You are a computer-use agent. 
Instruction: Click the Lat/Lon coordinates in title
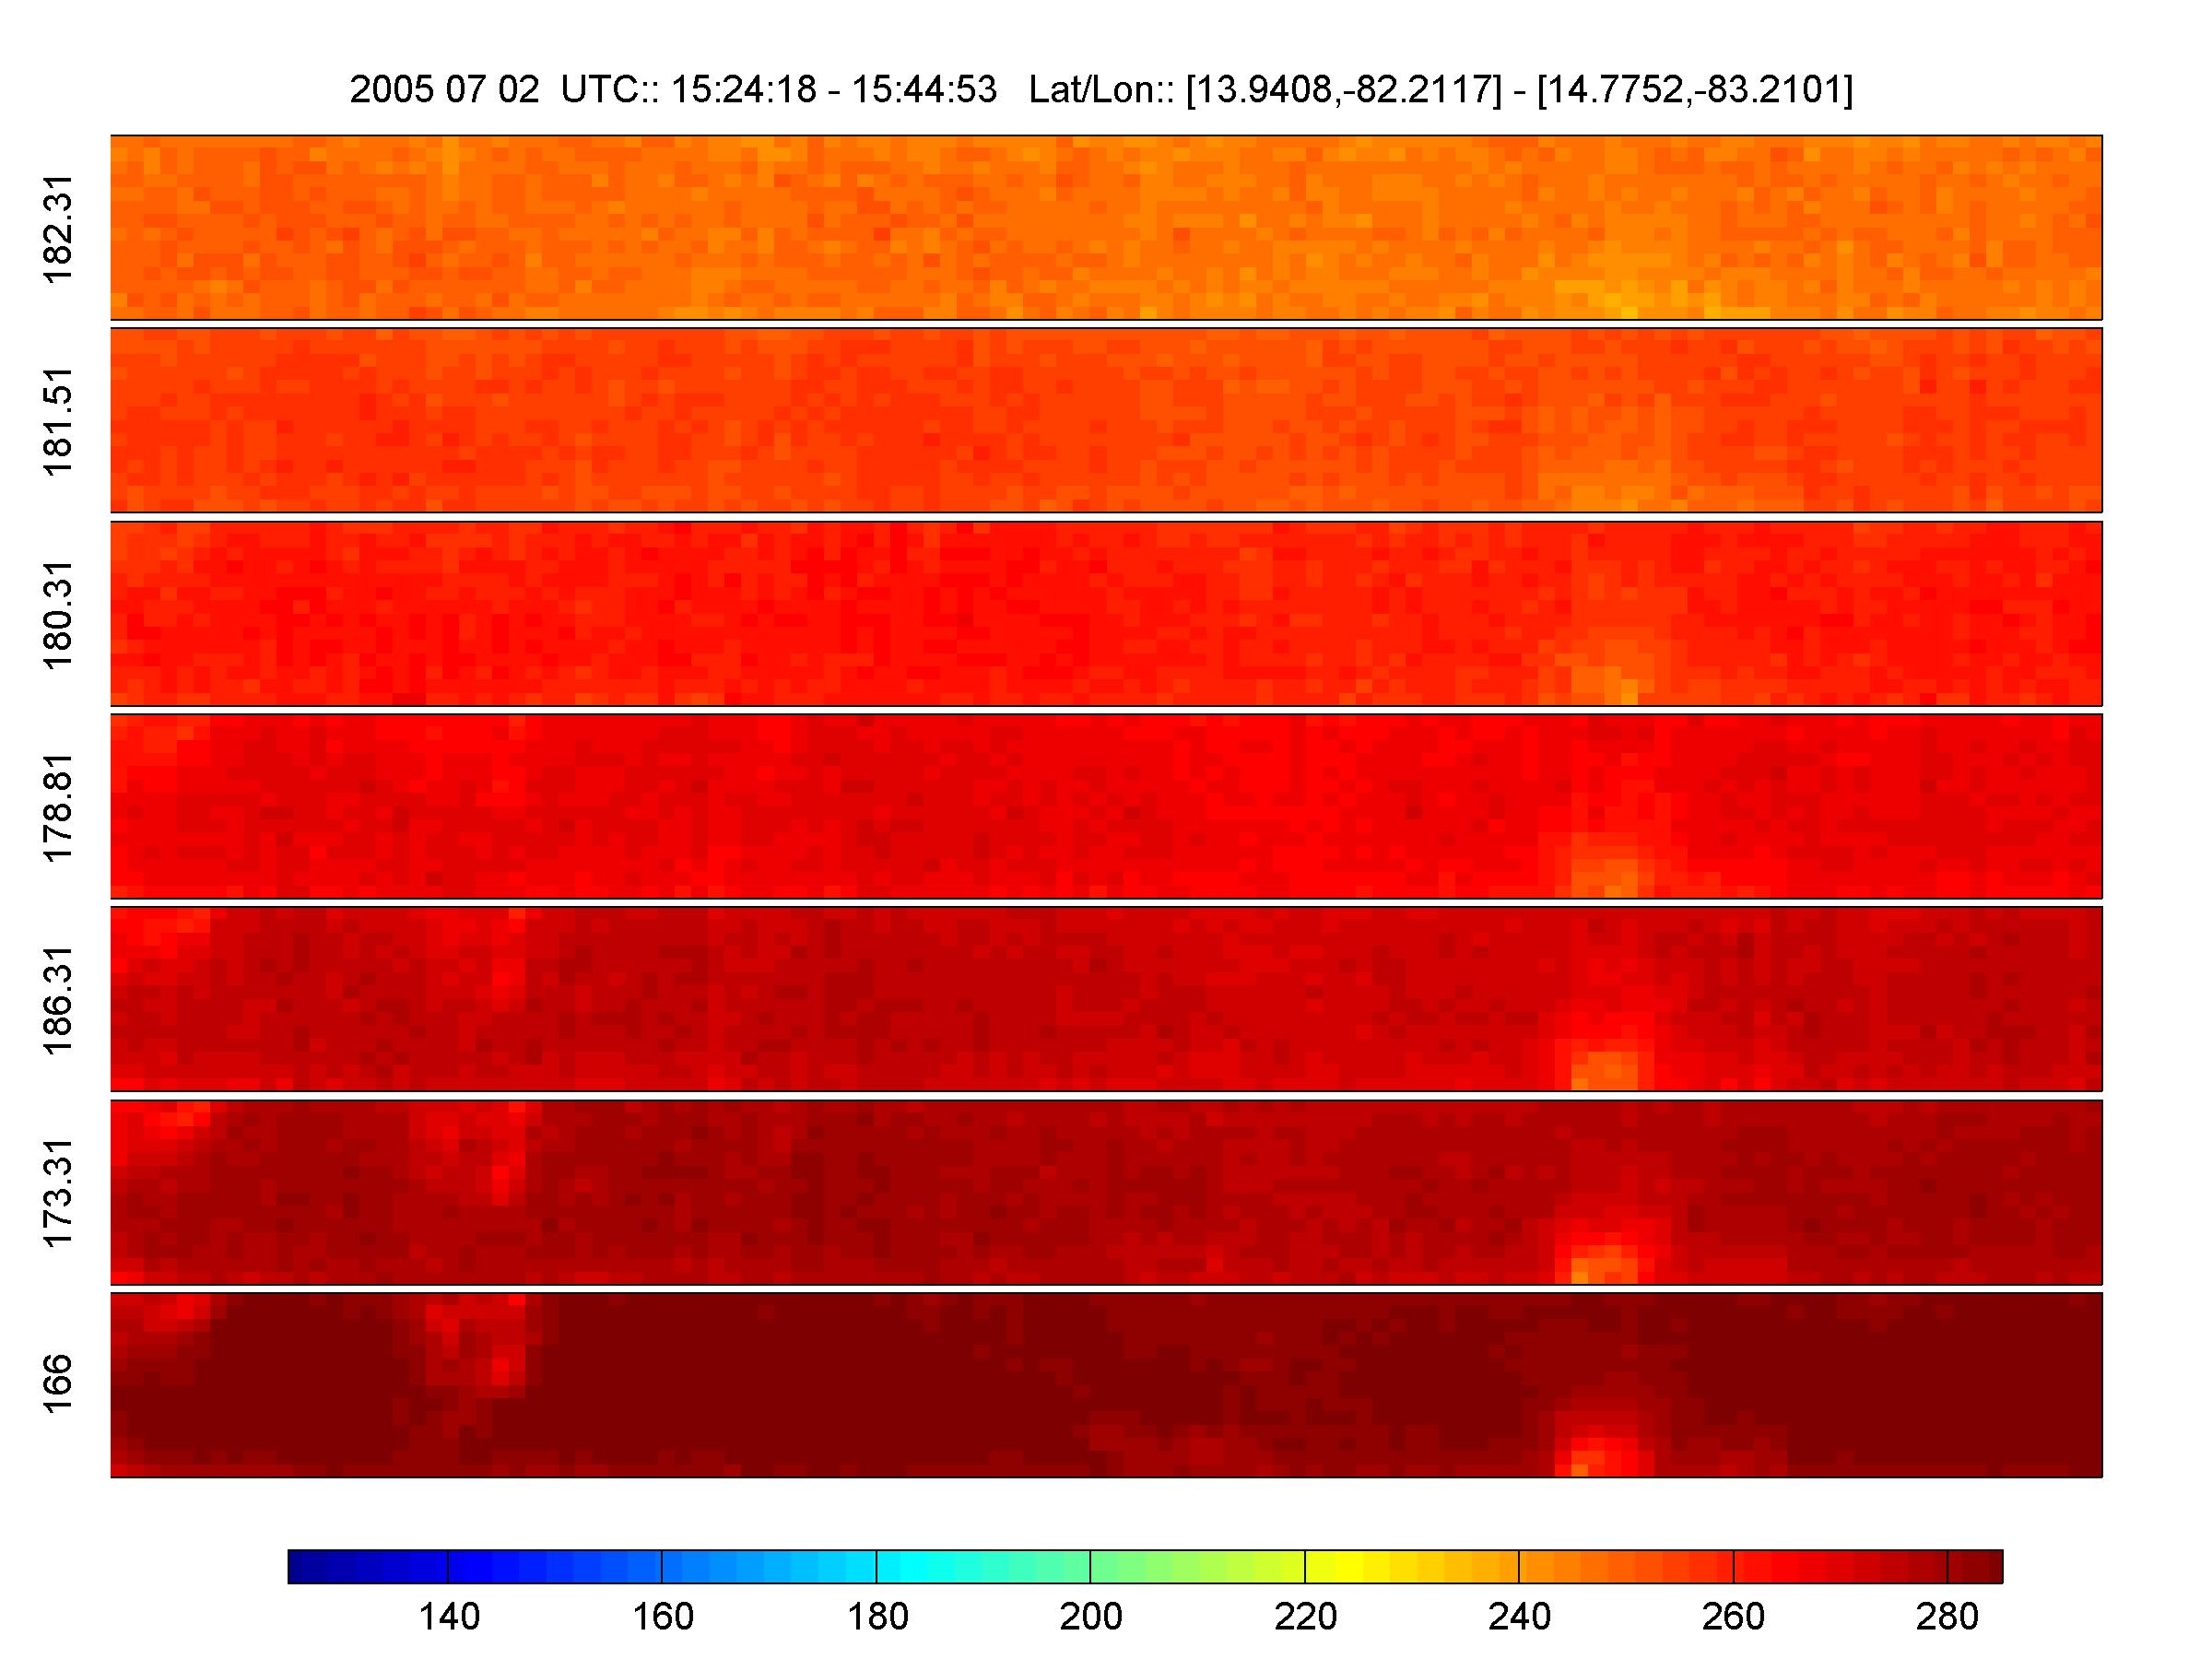[1440, 91]
